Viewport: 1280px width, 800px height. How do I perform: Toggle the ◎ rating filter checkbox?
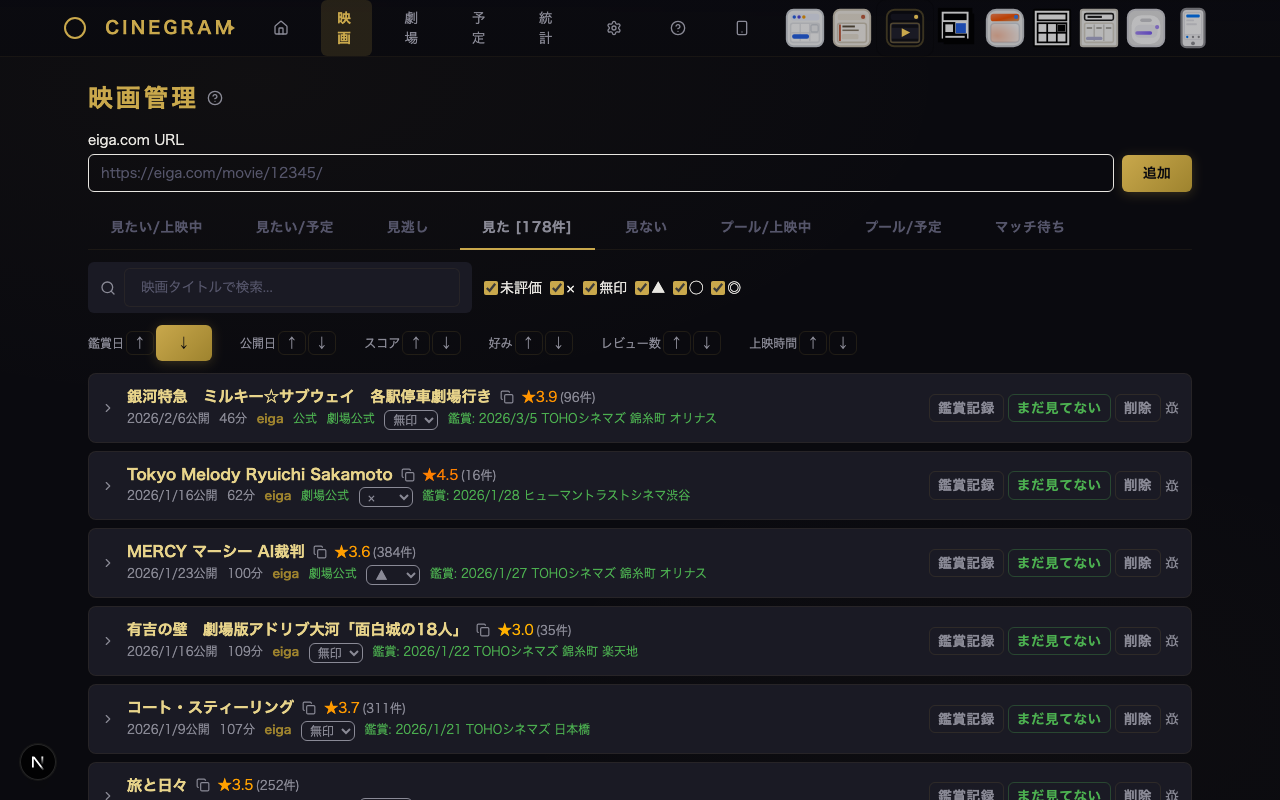click(x=718, y=288)
